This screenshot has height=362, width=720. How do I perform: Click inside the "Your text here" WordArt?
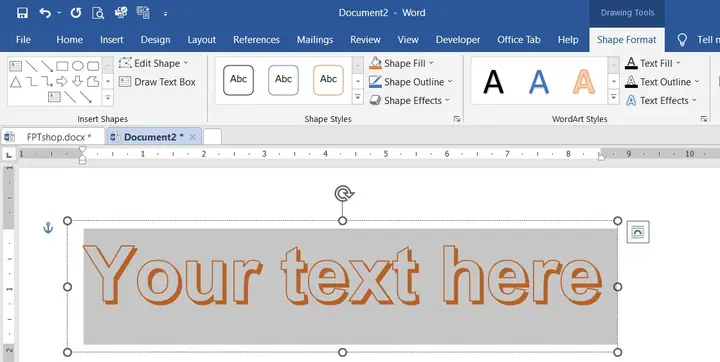(x=342, y=276)
